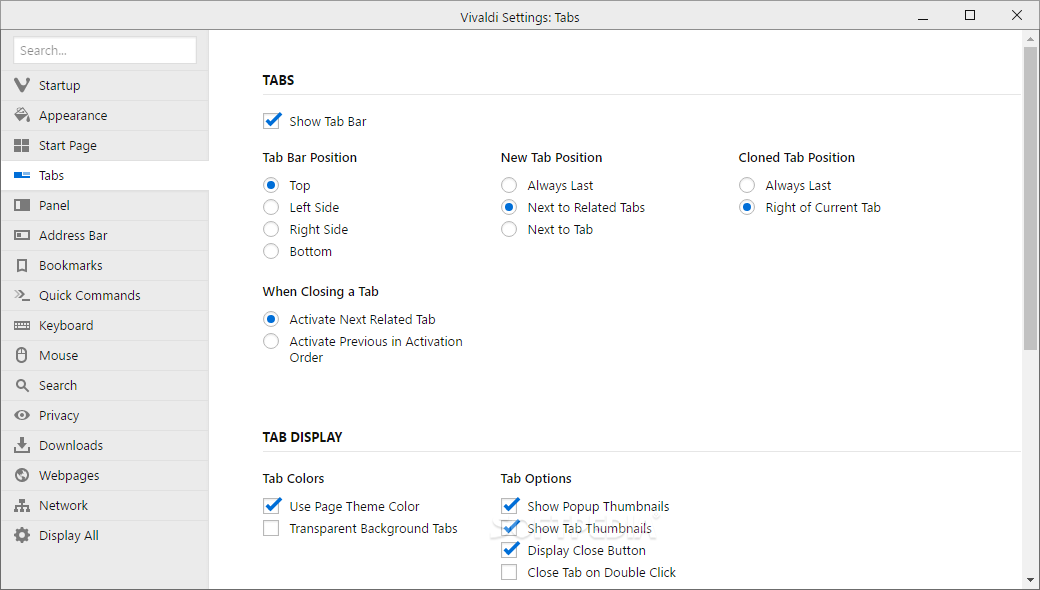Image resolution: width=1040 pixels, height=590 pixels.
Task: Click the vertical scrollbar thumb
Action: (x=1030, y=199)
